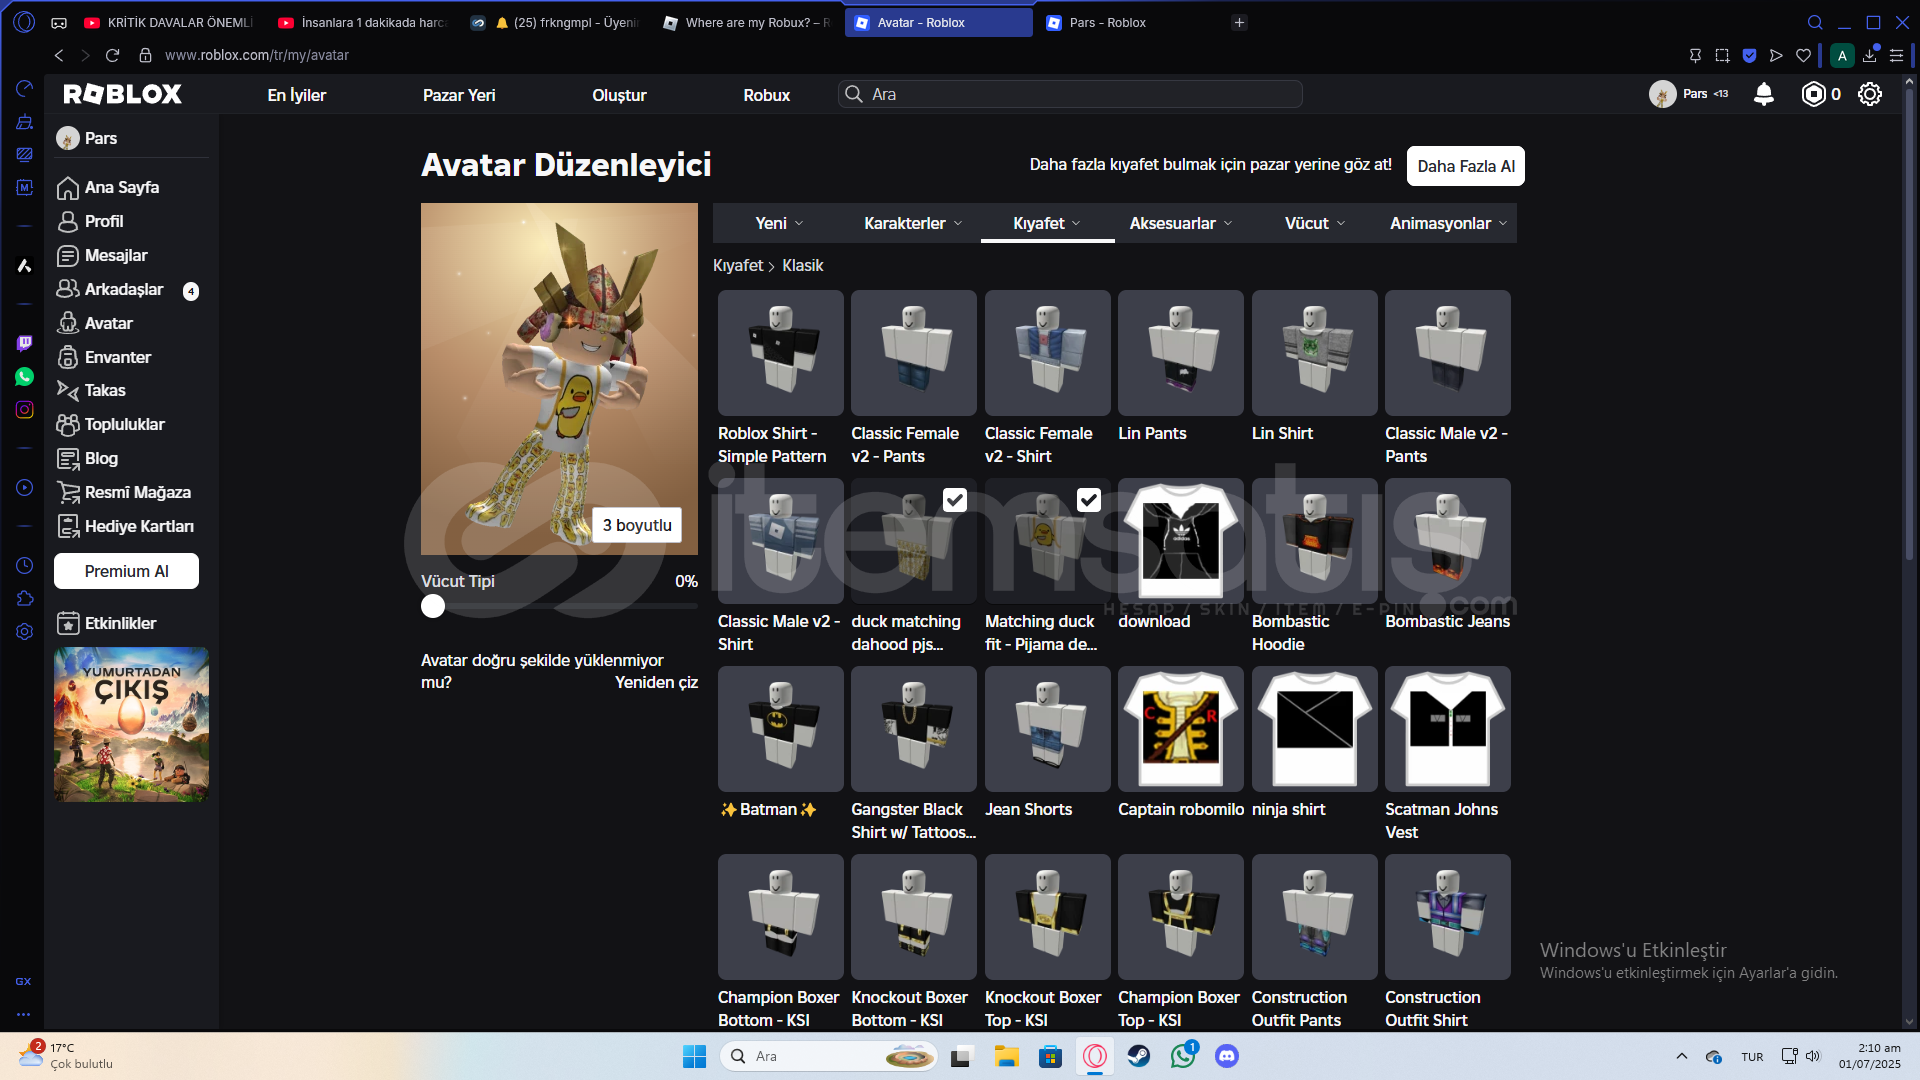Open WhatsApp icon in browser sidebar

point(24,377)
